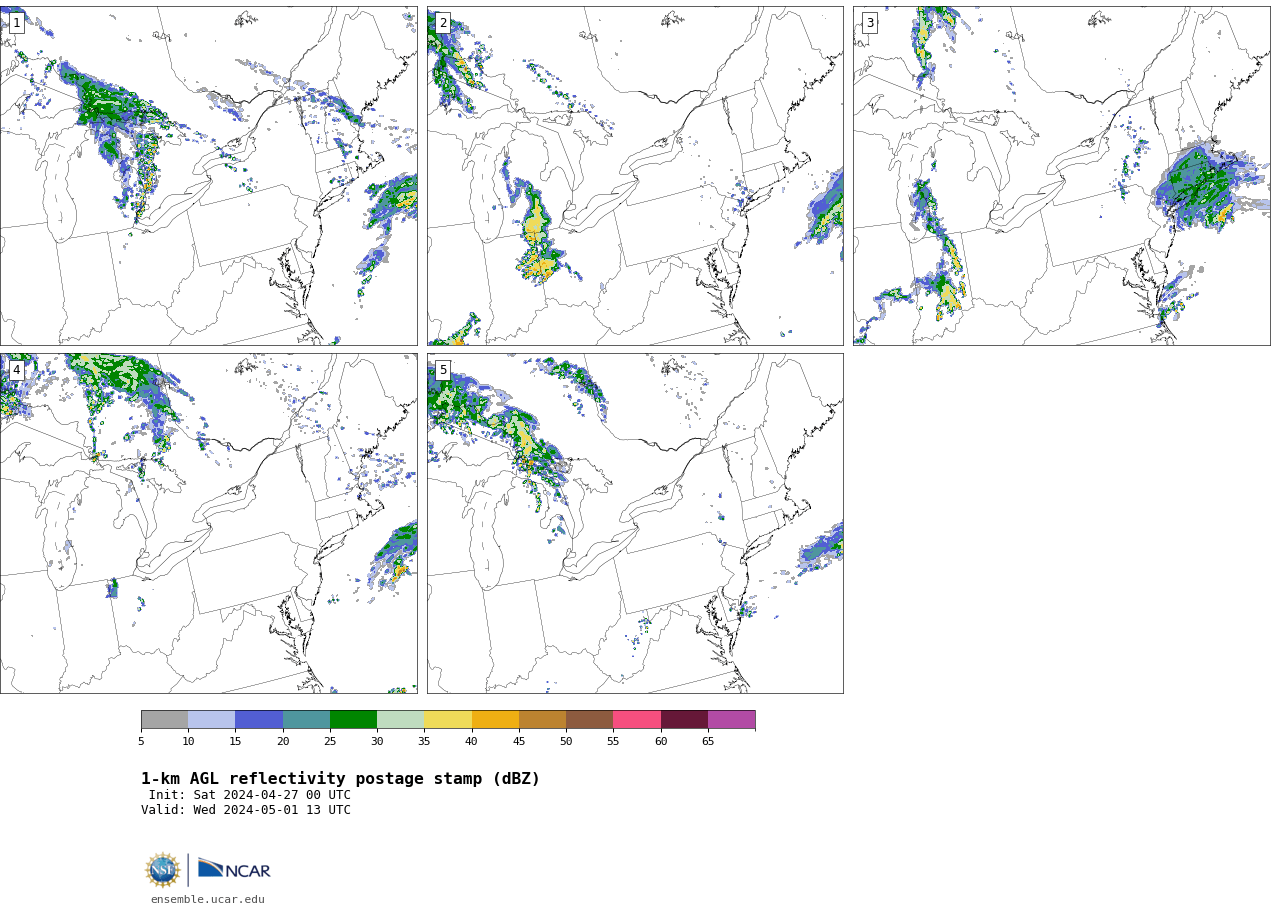Image resolution: width=1280 pixels, height=910 pixels.
Task: Click the colorbar tick label 30
Action: (x=377, y=741)
